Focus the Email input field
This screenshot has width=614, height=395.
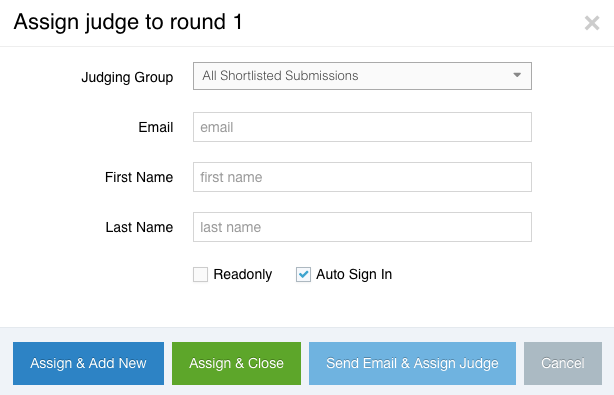point(362,127)
